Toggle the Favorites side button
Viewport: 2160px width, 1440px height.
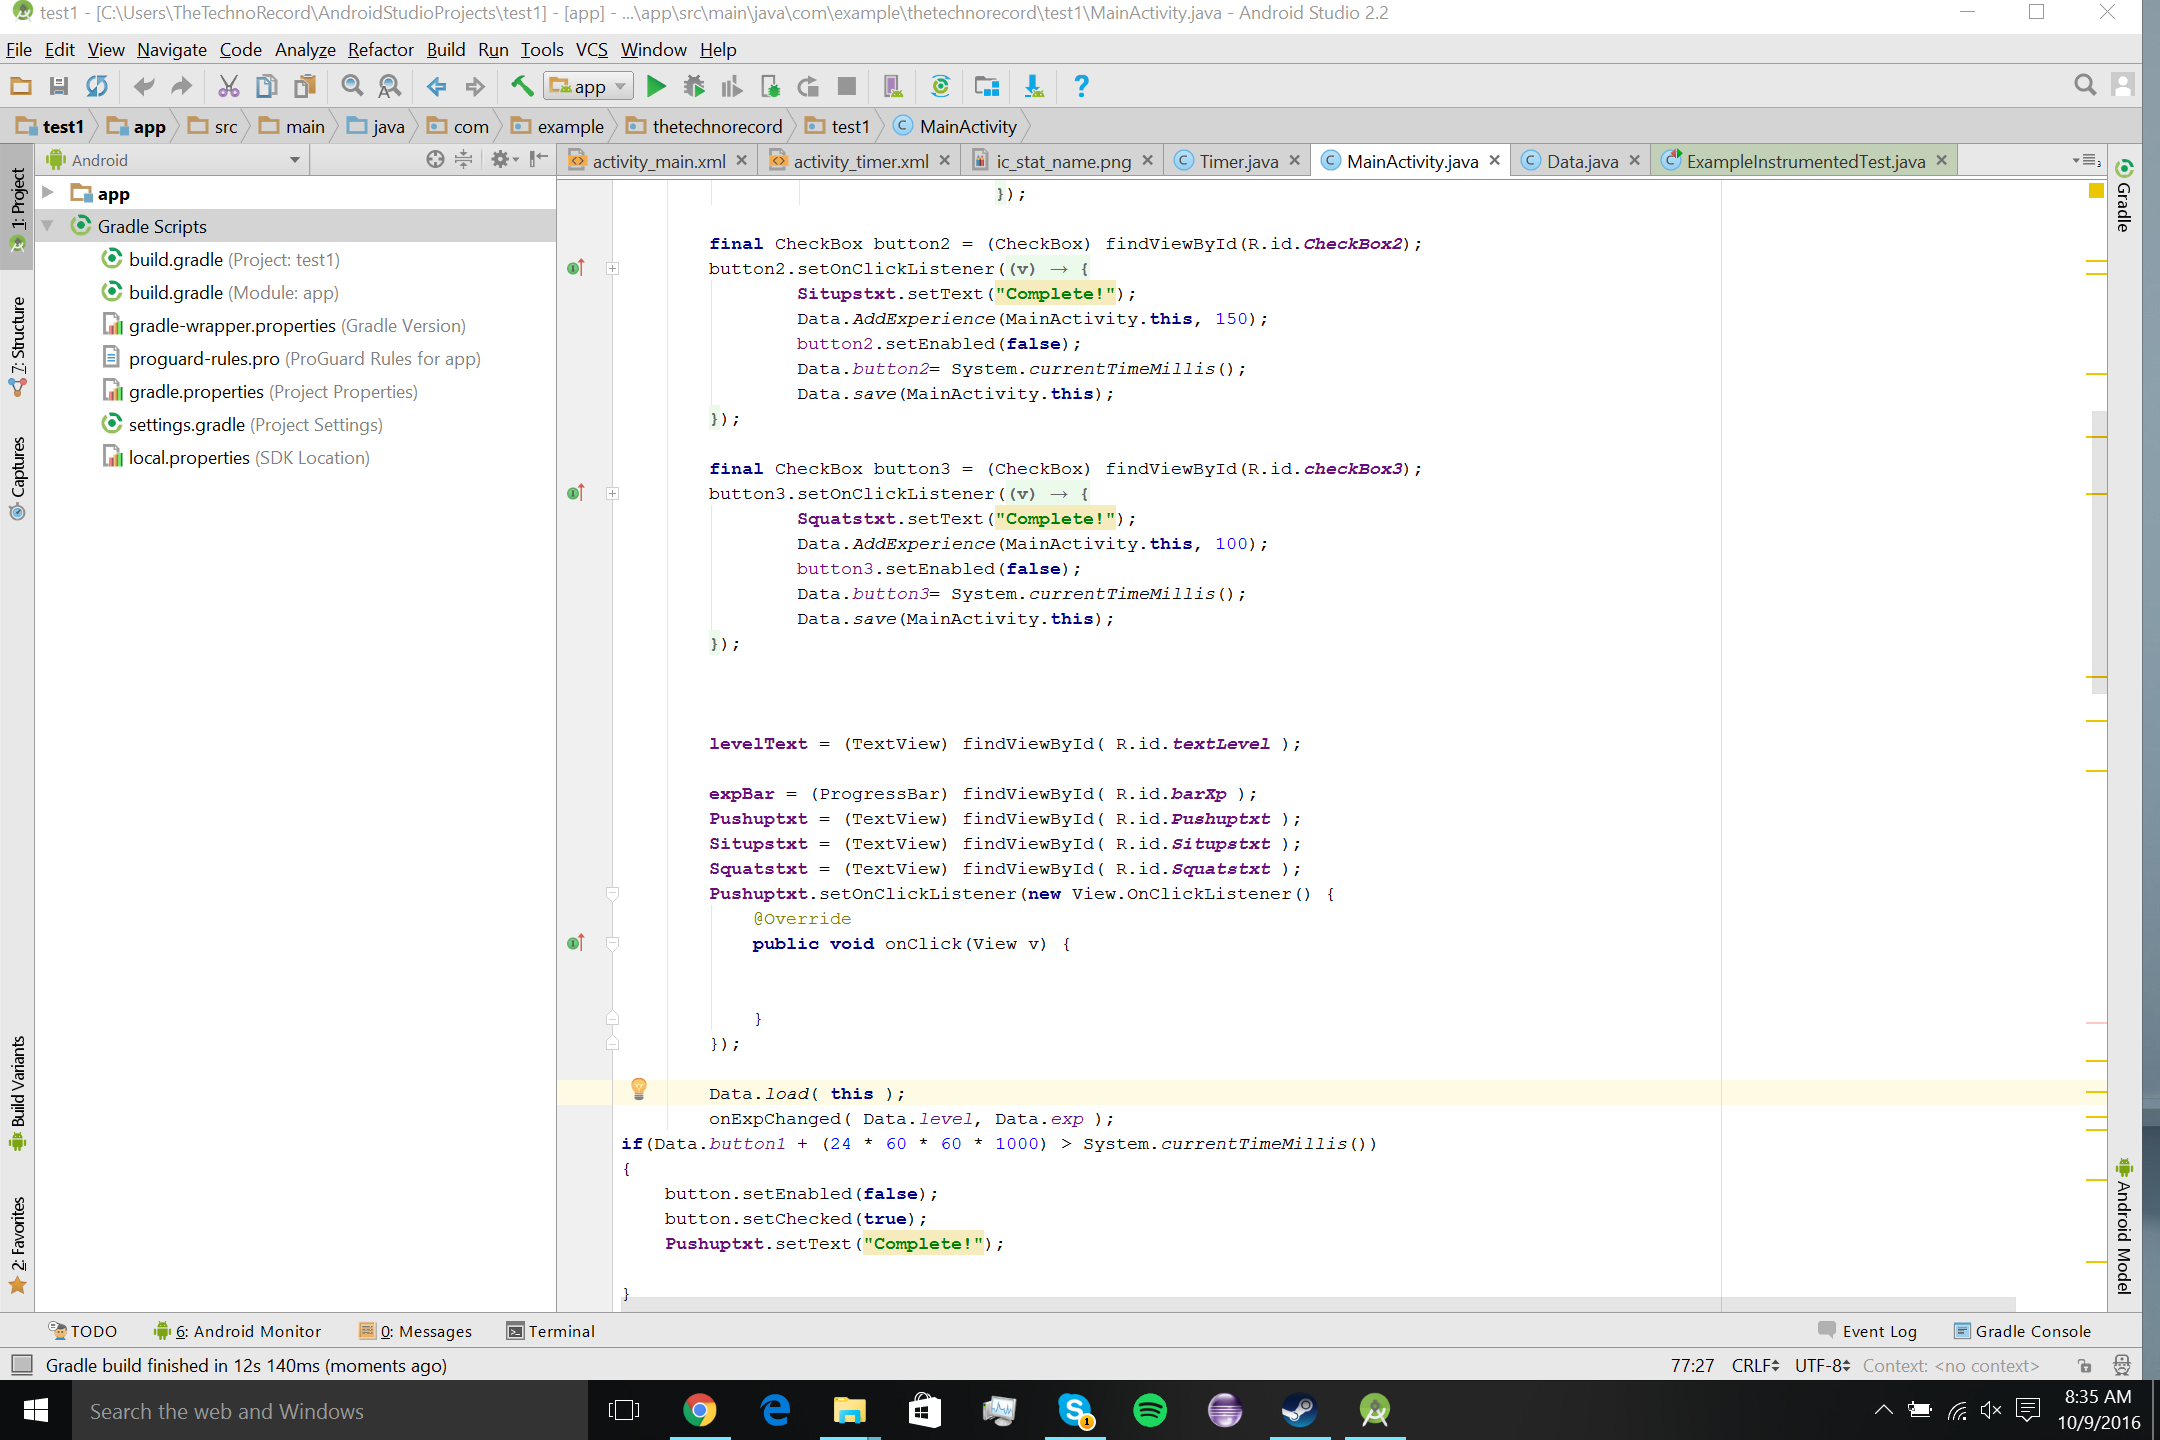click(x=17, y=1244)
